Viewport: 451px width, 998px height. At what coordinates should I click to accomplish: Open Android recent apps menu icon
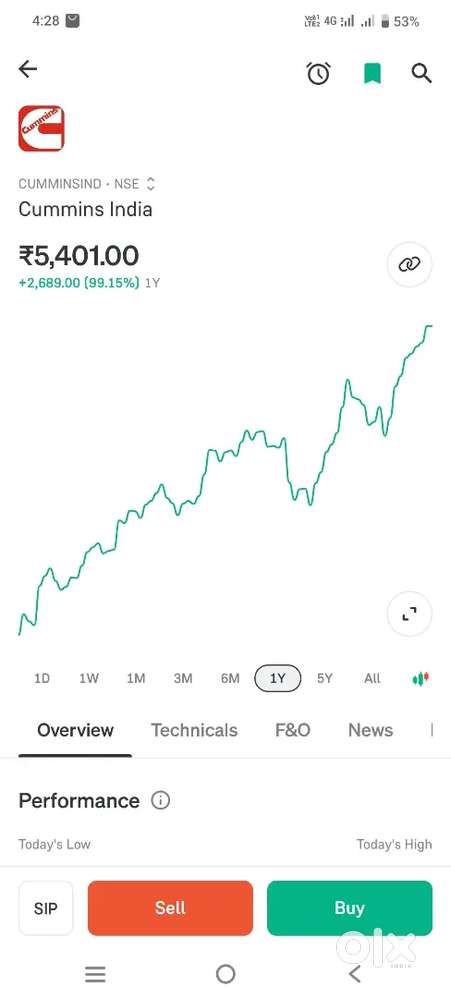(95, 974)
